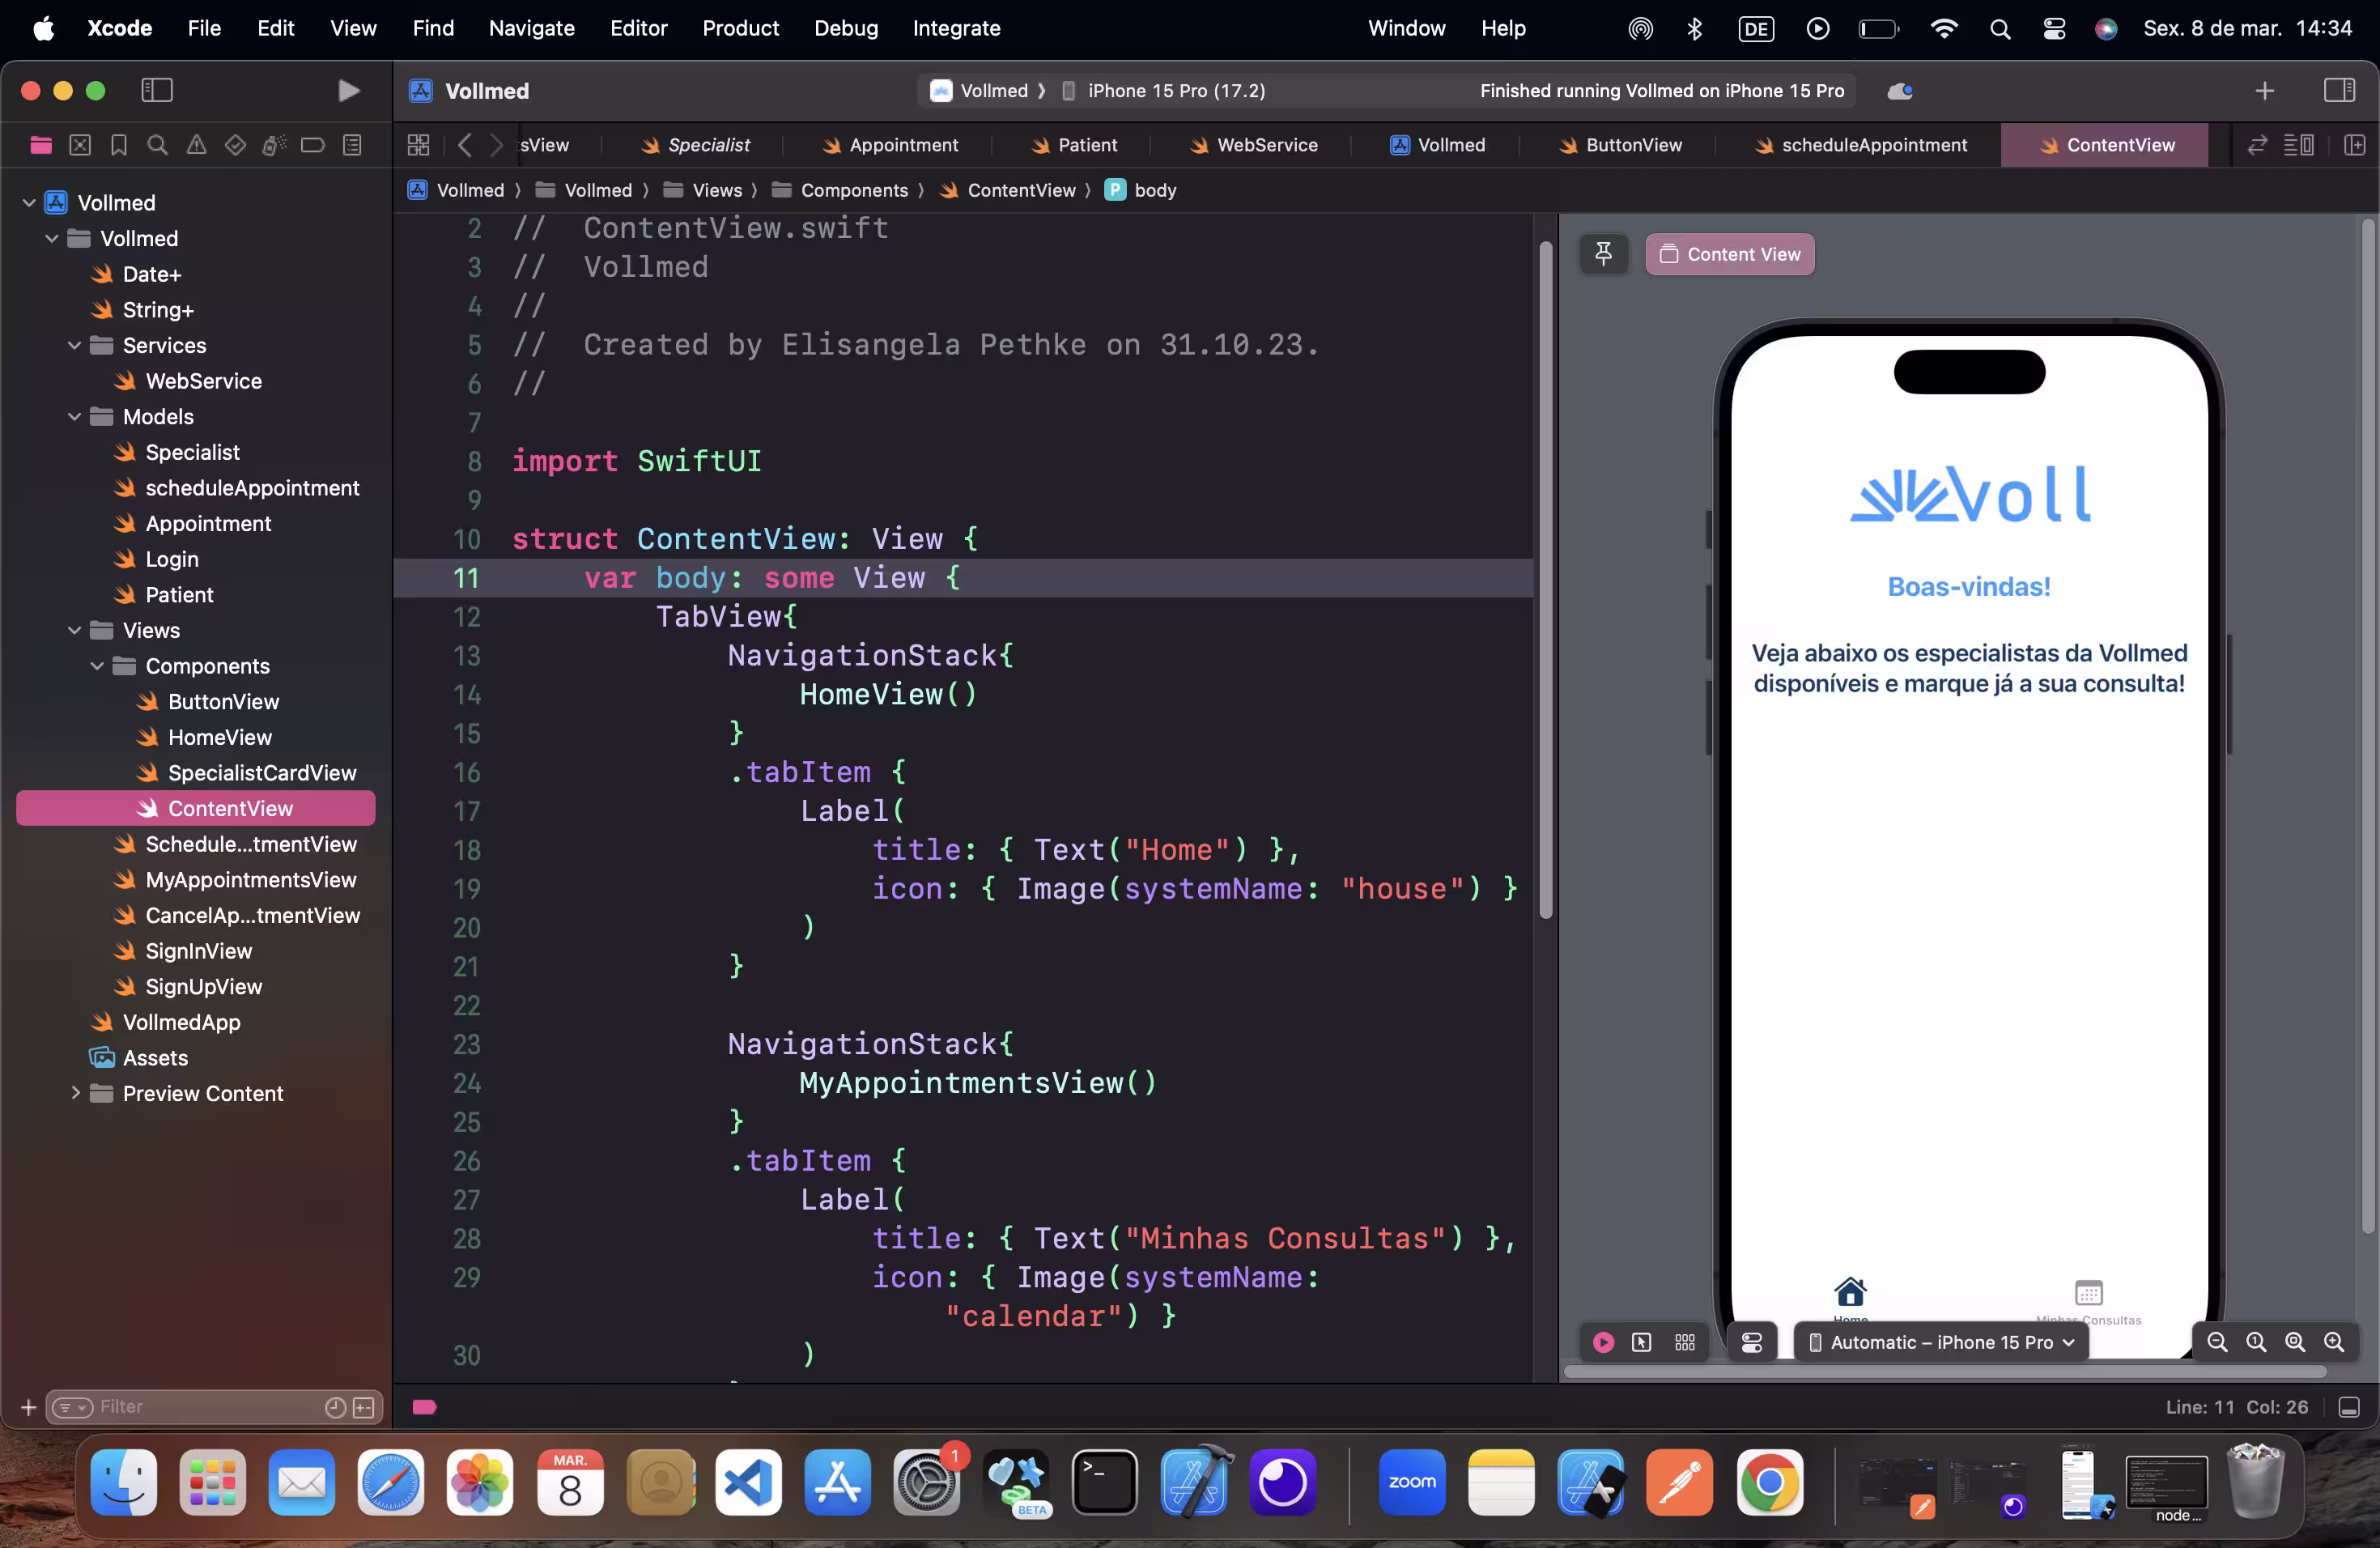
Task: Toggle recent files filter clock icon
Action: [x=335, y=1408]
